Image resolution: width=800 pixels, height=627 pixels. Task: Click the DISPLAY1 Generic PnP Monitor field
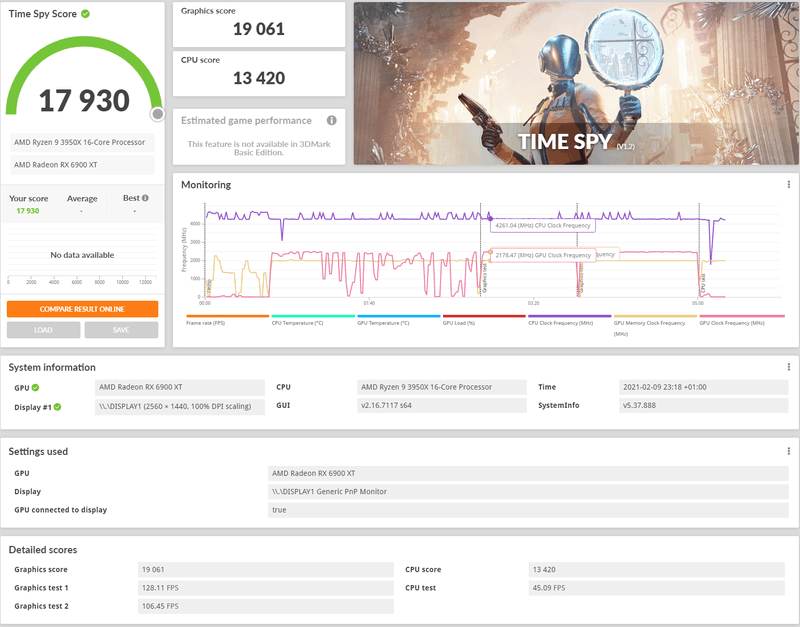tap(528, 492)
